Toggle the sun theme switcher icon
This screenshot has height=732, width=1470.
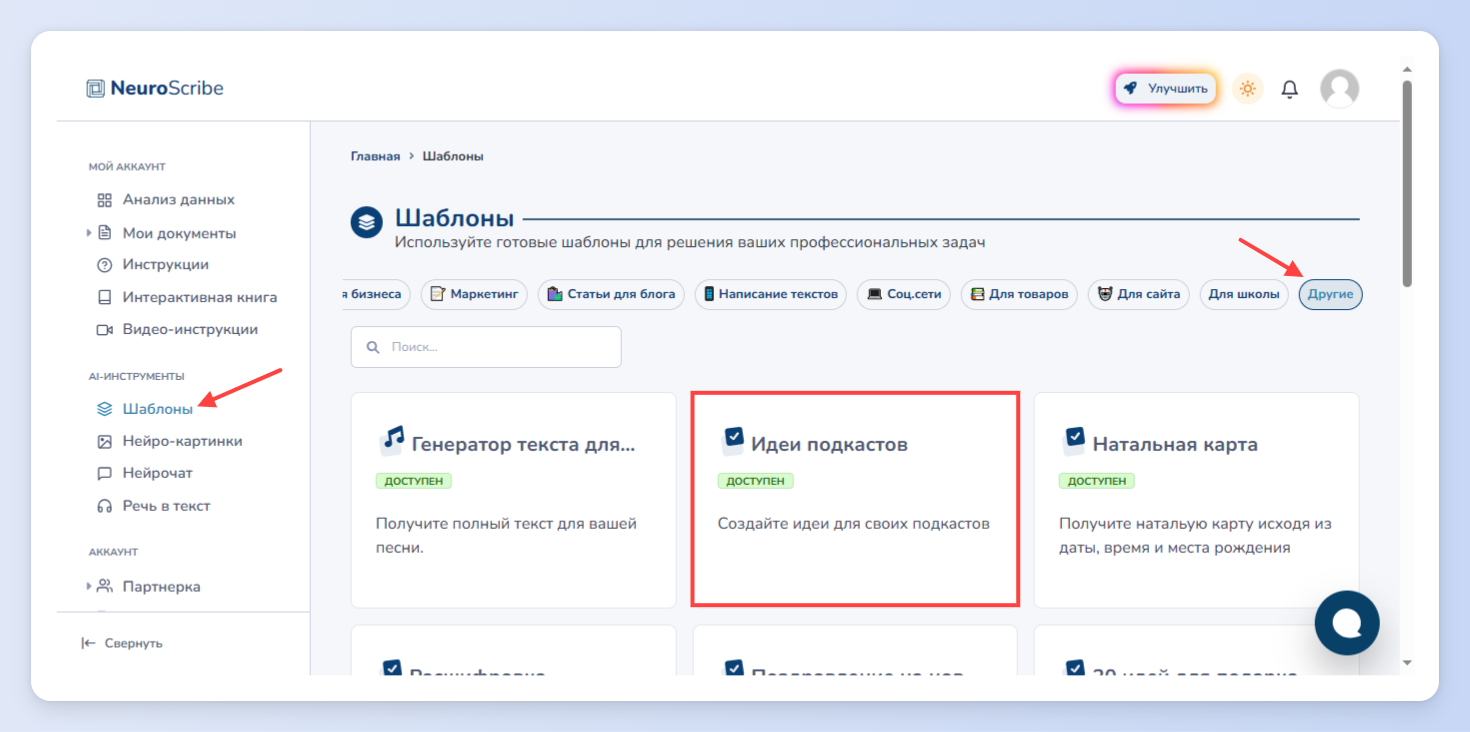point(1247,89)
